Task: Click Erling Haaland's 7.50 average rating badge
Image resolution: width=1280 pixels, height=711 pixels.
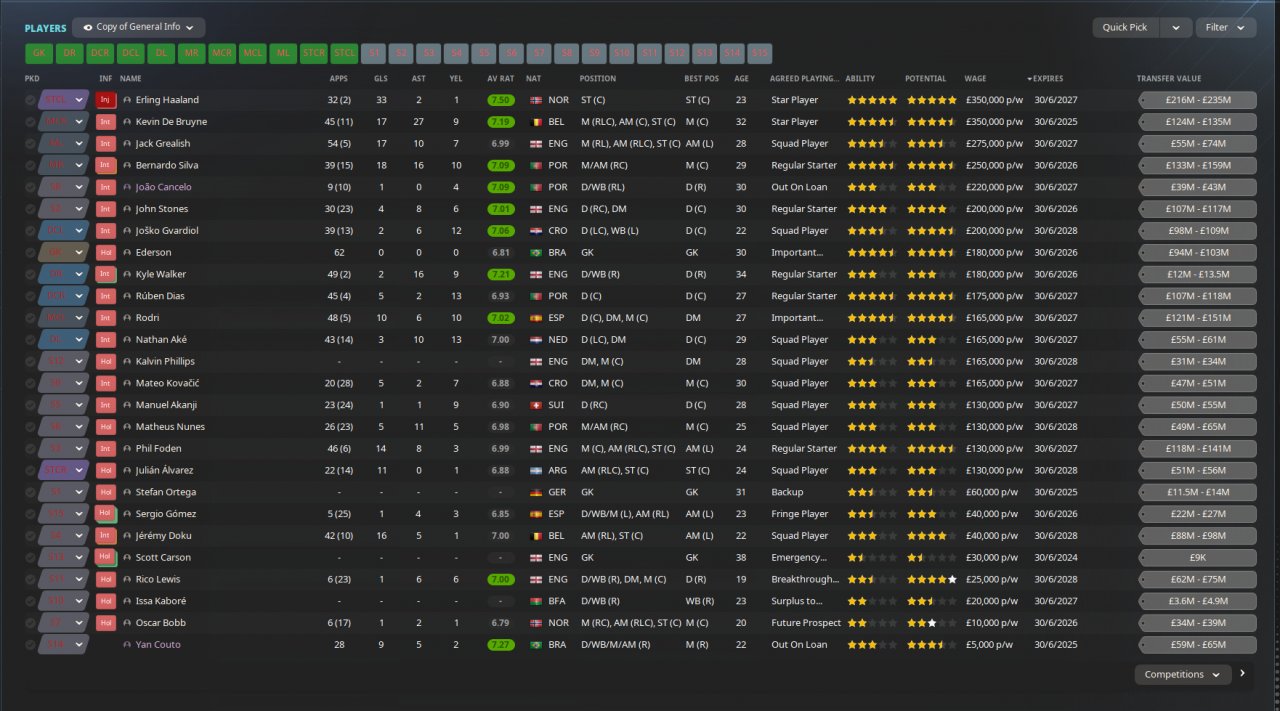Action: coord(501,100)
